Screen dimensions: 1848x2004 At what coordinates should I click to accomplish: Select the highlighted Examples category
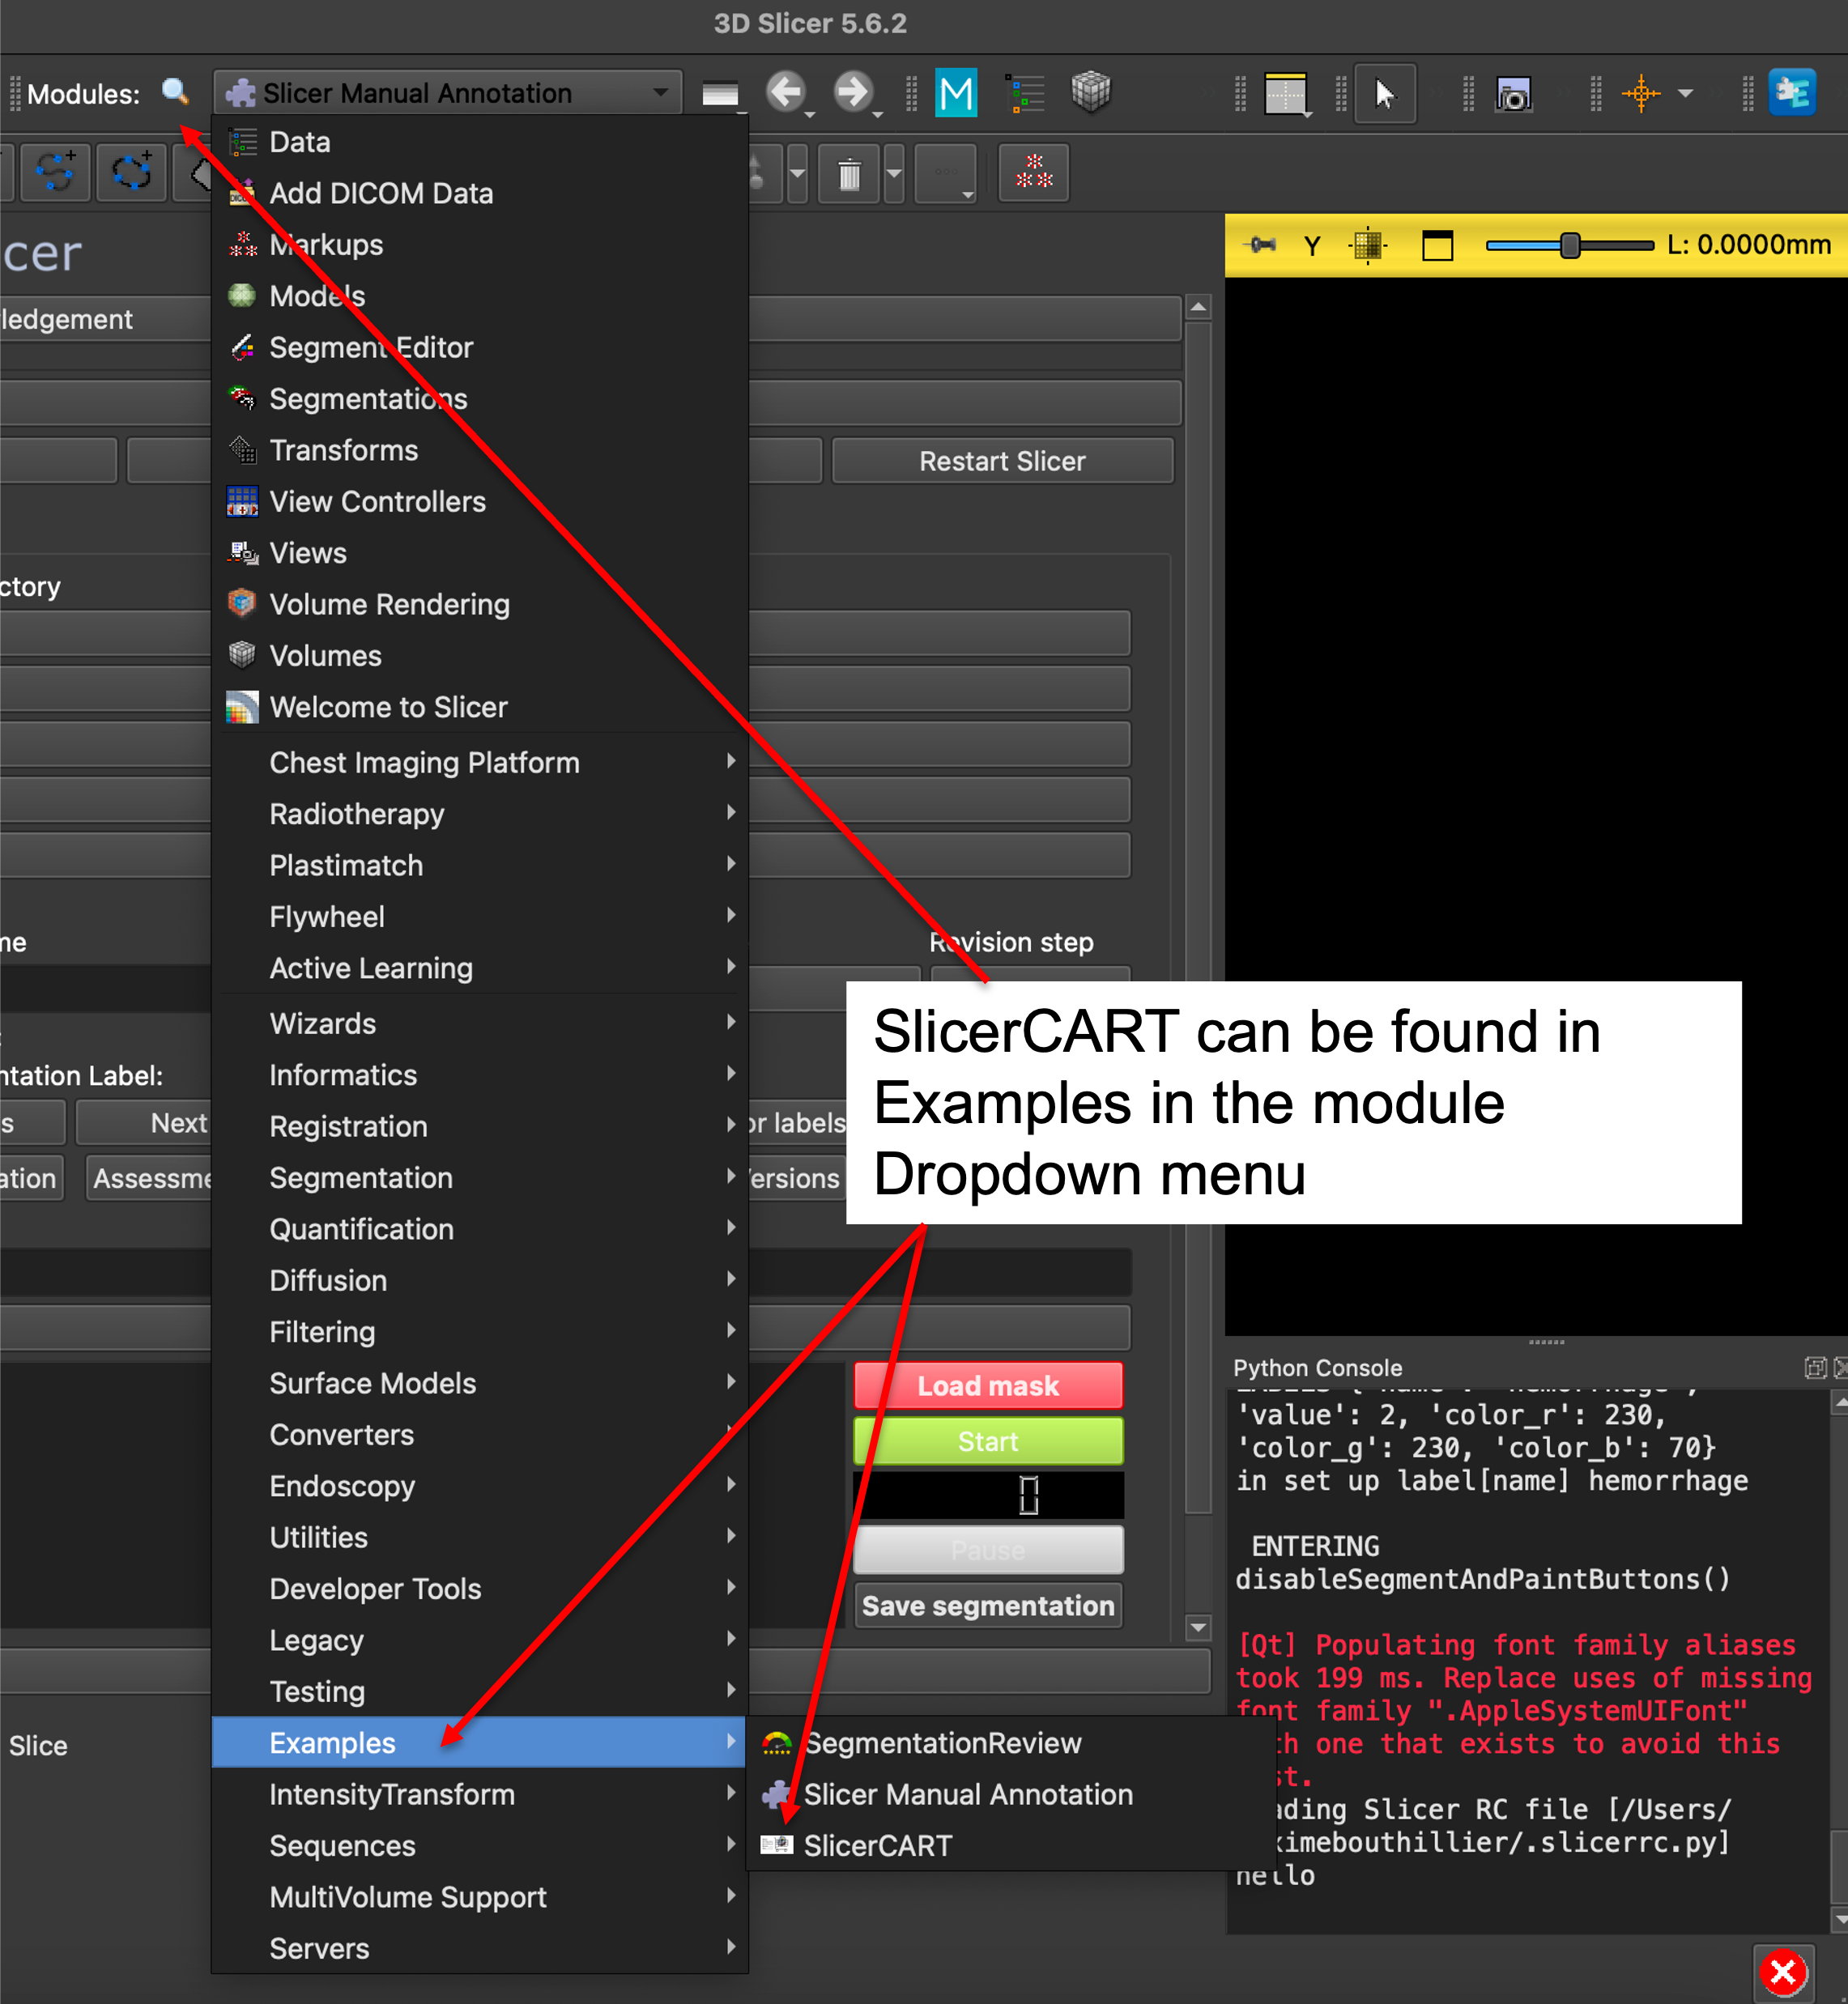pos(480,1743)
